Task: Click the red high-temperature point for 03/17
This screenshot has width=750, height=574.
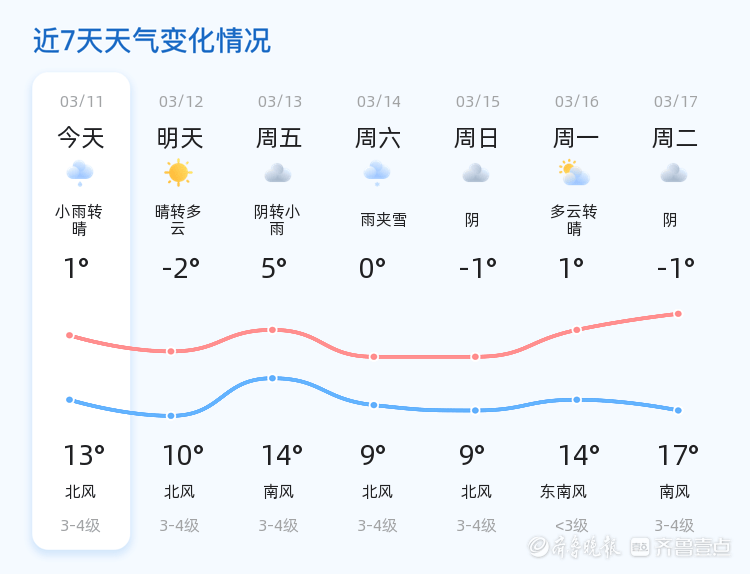Action: [678, 314]
